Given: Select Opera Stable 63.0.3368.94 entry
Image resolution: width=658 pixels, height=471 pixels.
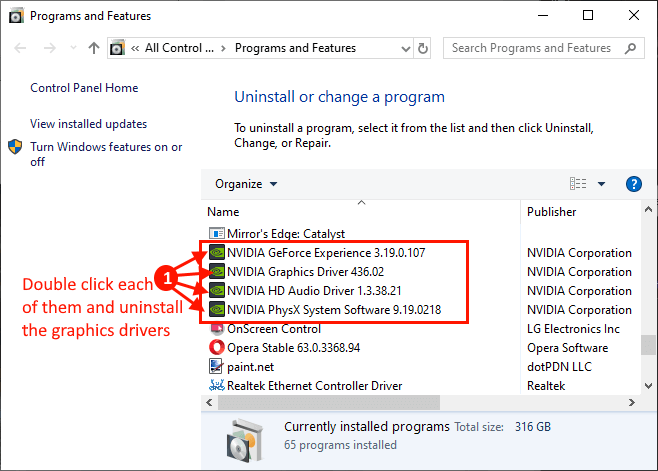Looking at the screenshot, I should coord(293,348).
